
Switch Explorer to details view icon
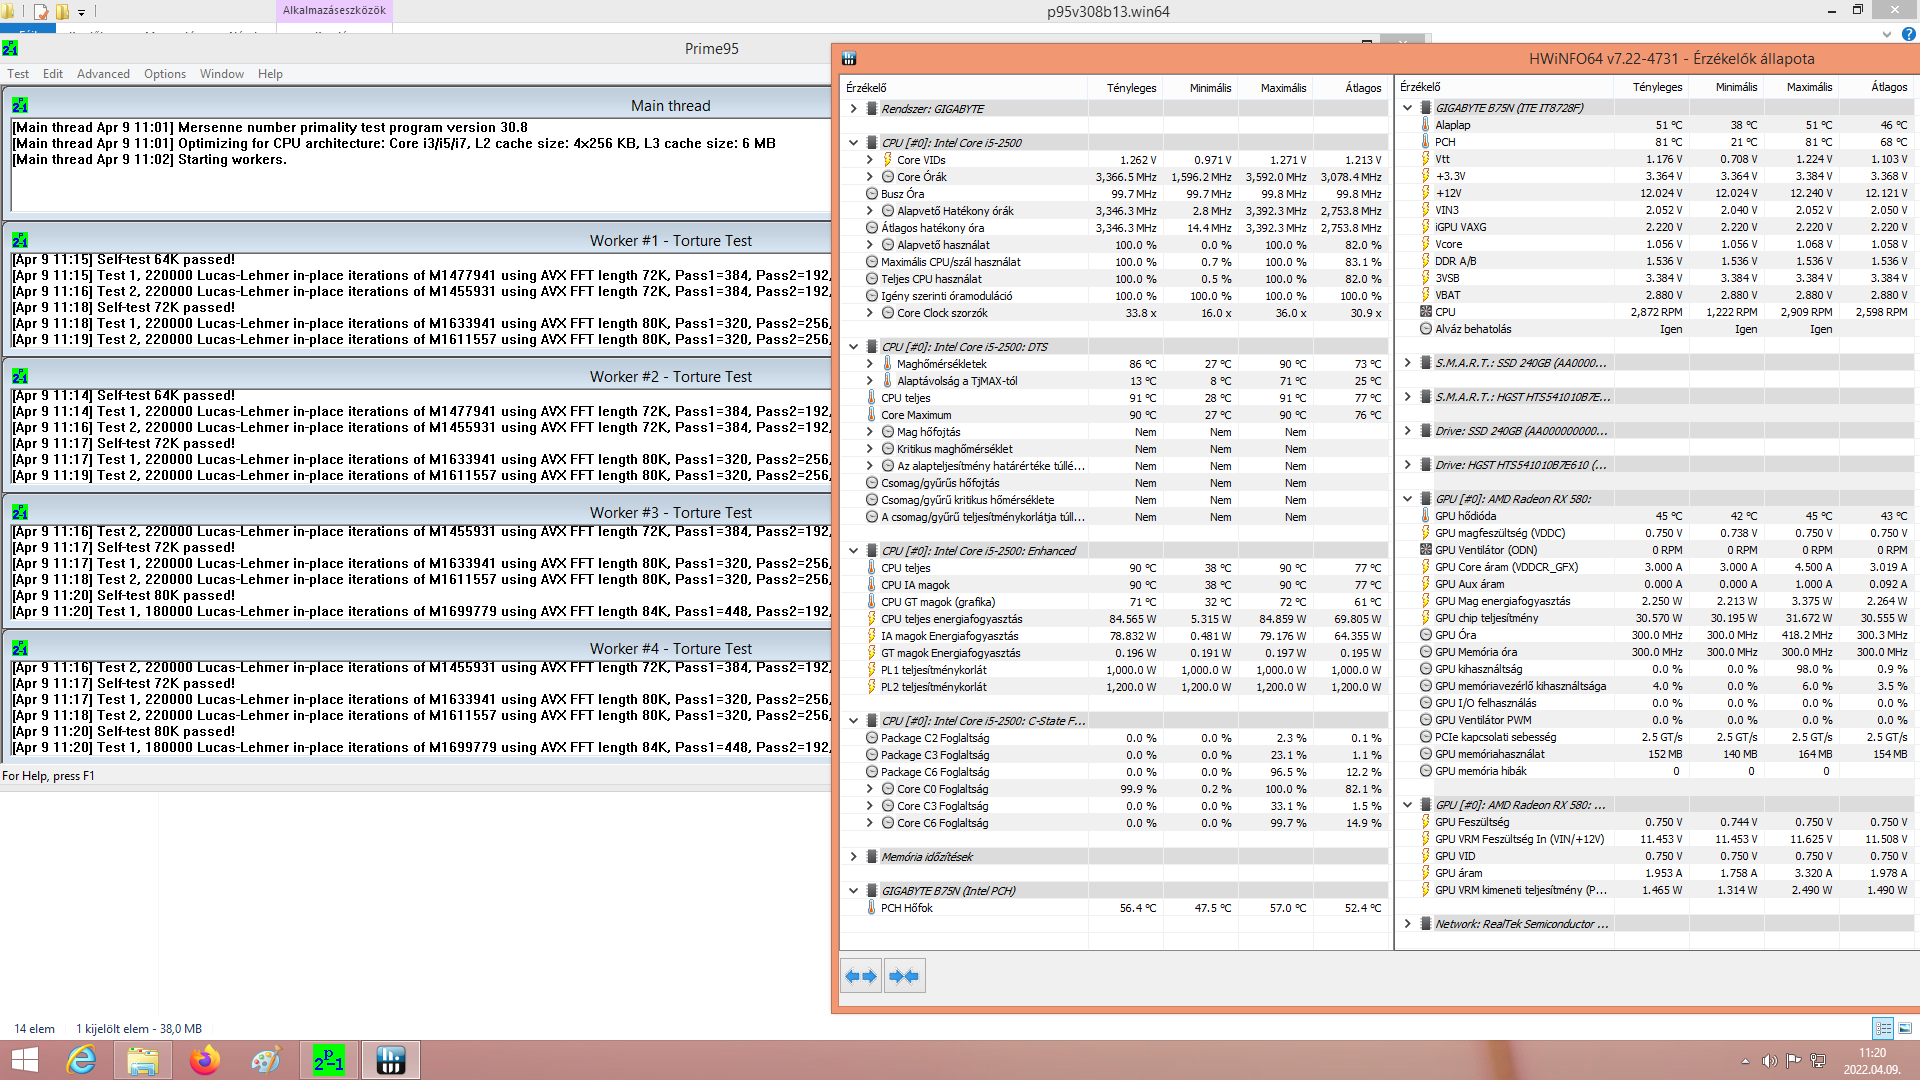point(1883,1028)
